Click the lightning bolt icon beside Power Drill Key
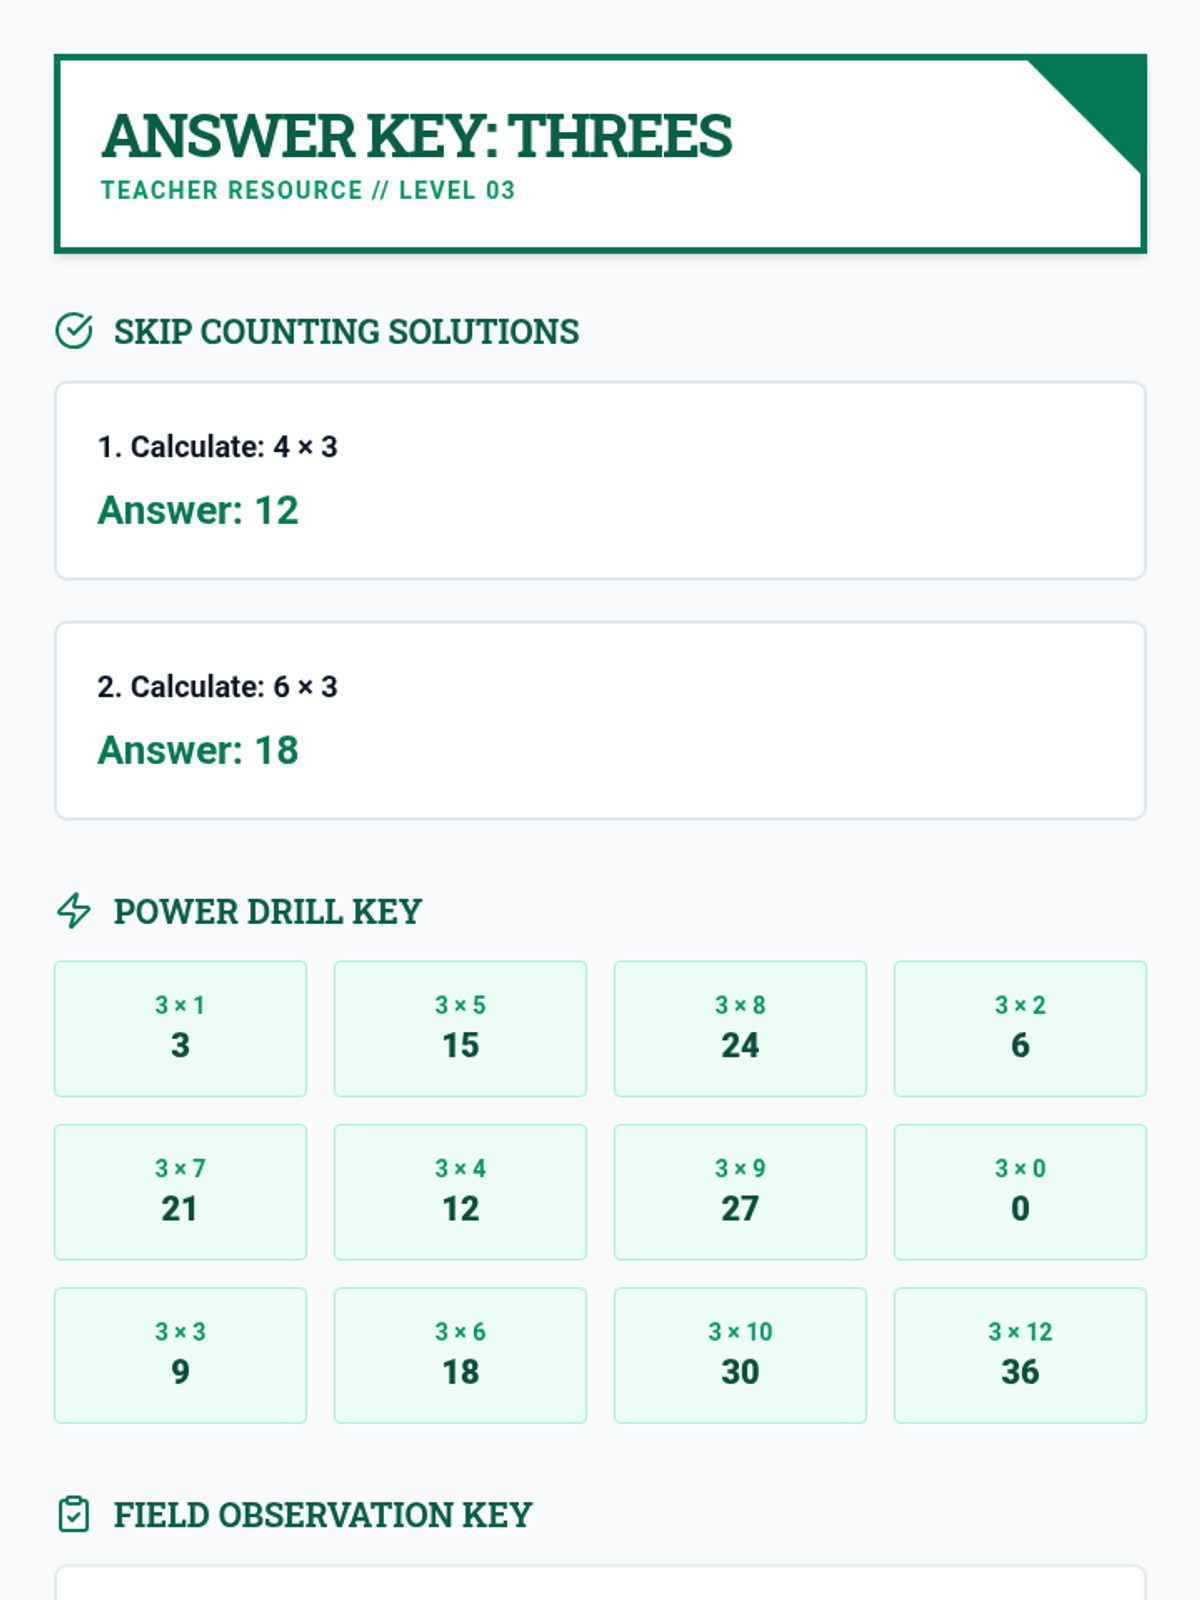Image resolution: width=1200 pixels, height=1600 pixels. (x=74, y=911)
